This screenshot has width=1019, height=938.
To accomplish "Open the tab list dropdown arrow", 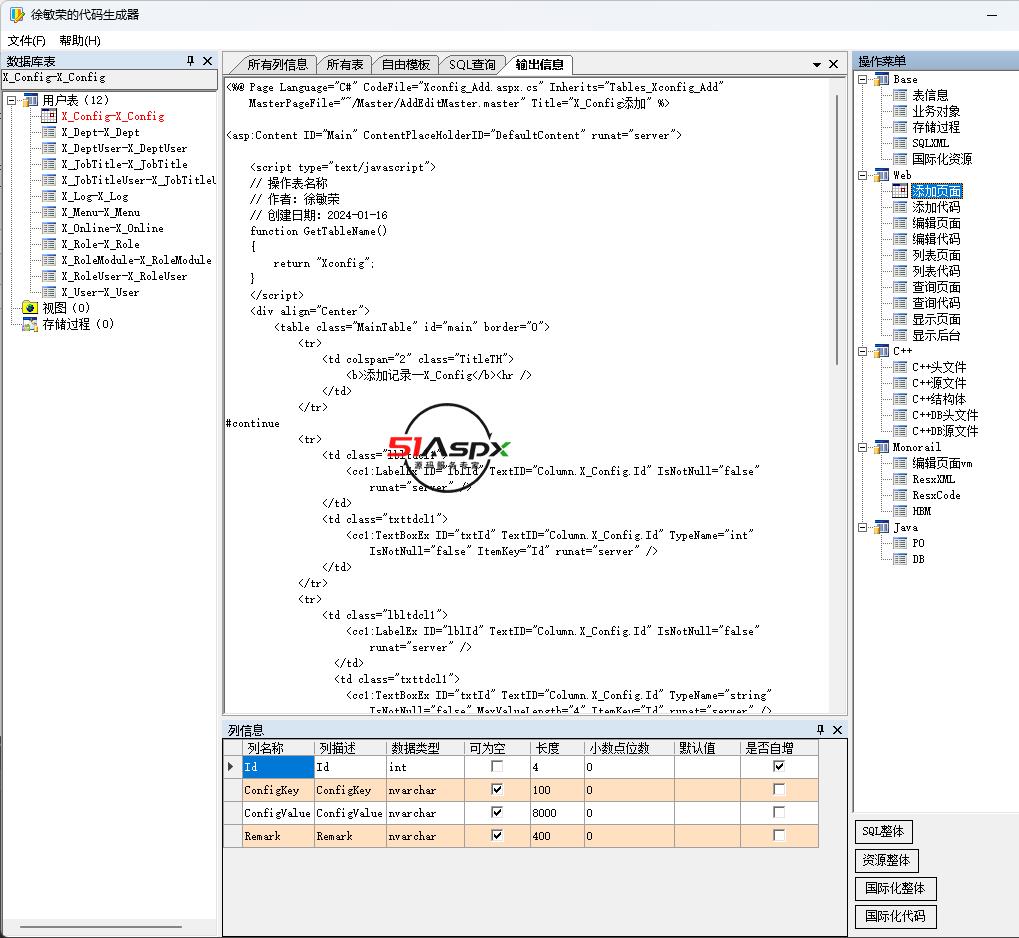I will 817,64.
